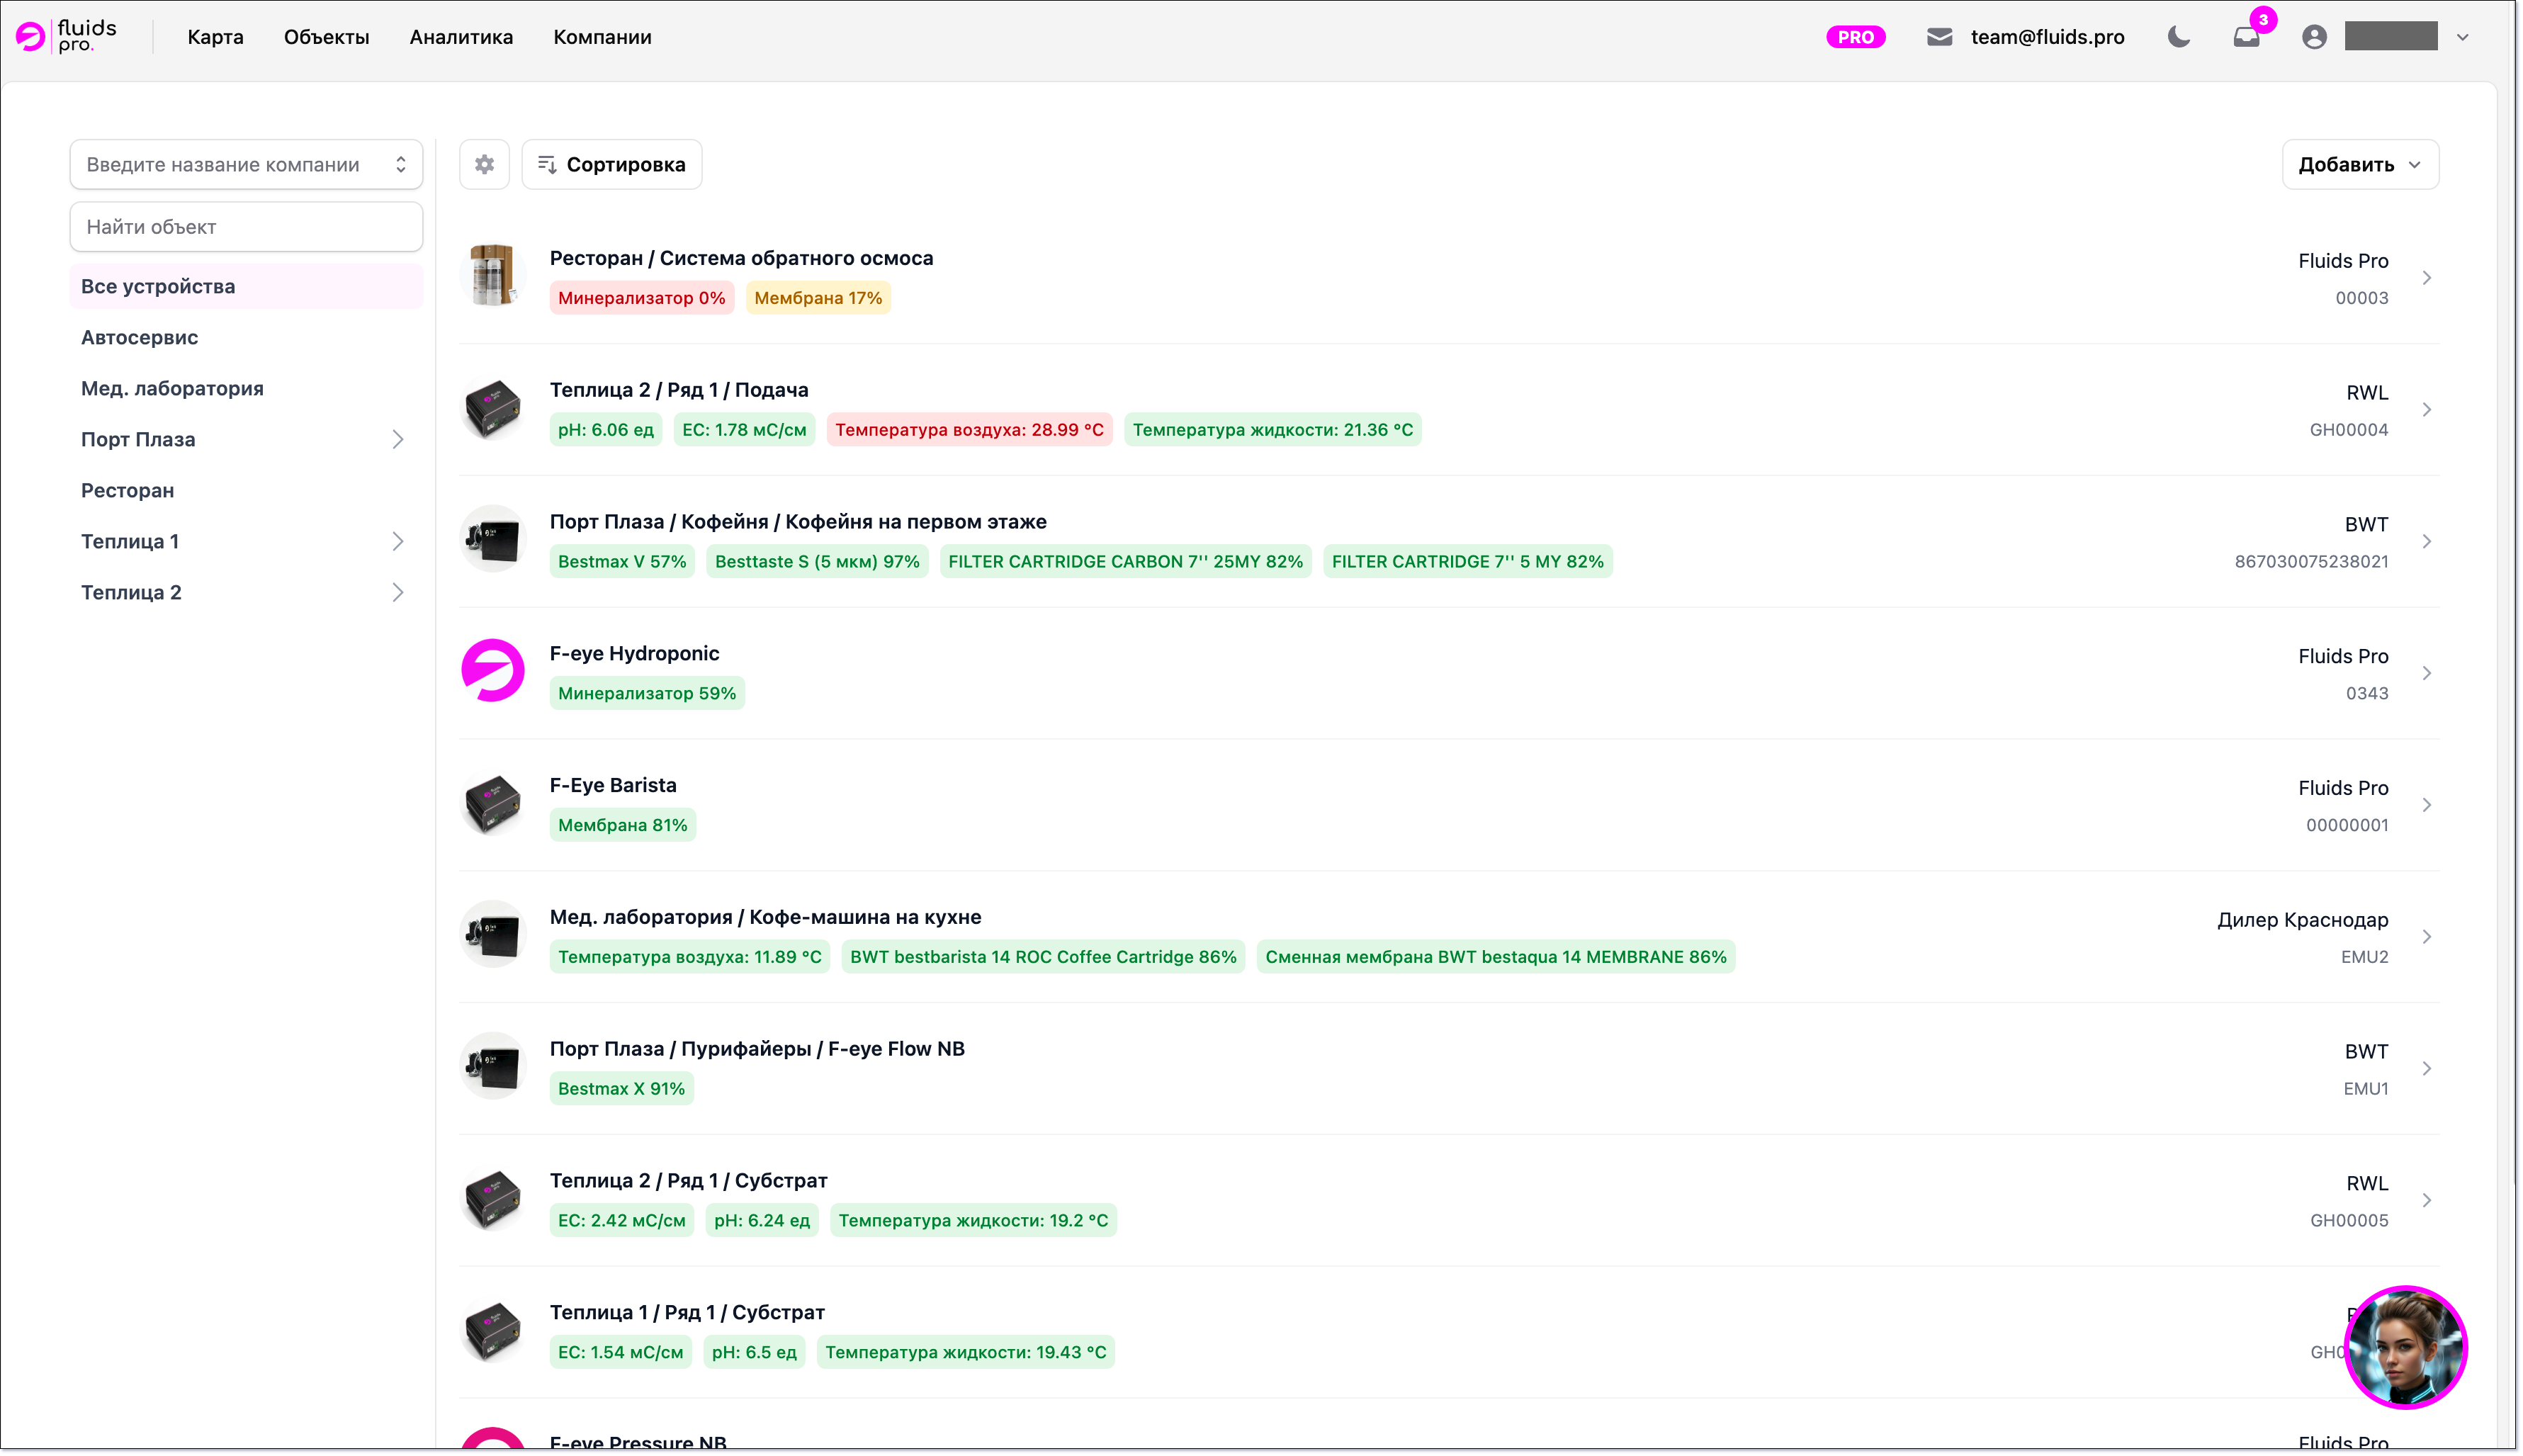Image resolution: width=2523 pixels, height=1456 pixels.
Task: Expand the Теплица 2 chevron
Action: (398, 592)
